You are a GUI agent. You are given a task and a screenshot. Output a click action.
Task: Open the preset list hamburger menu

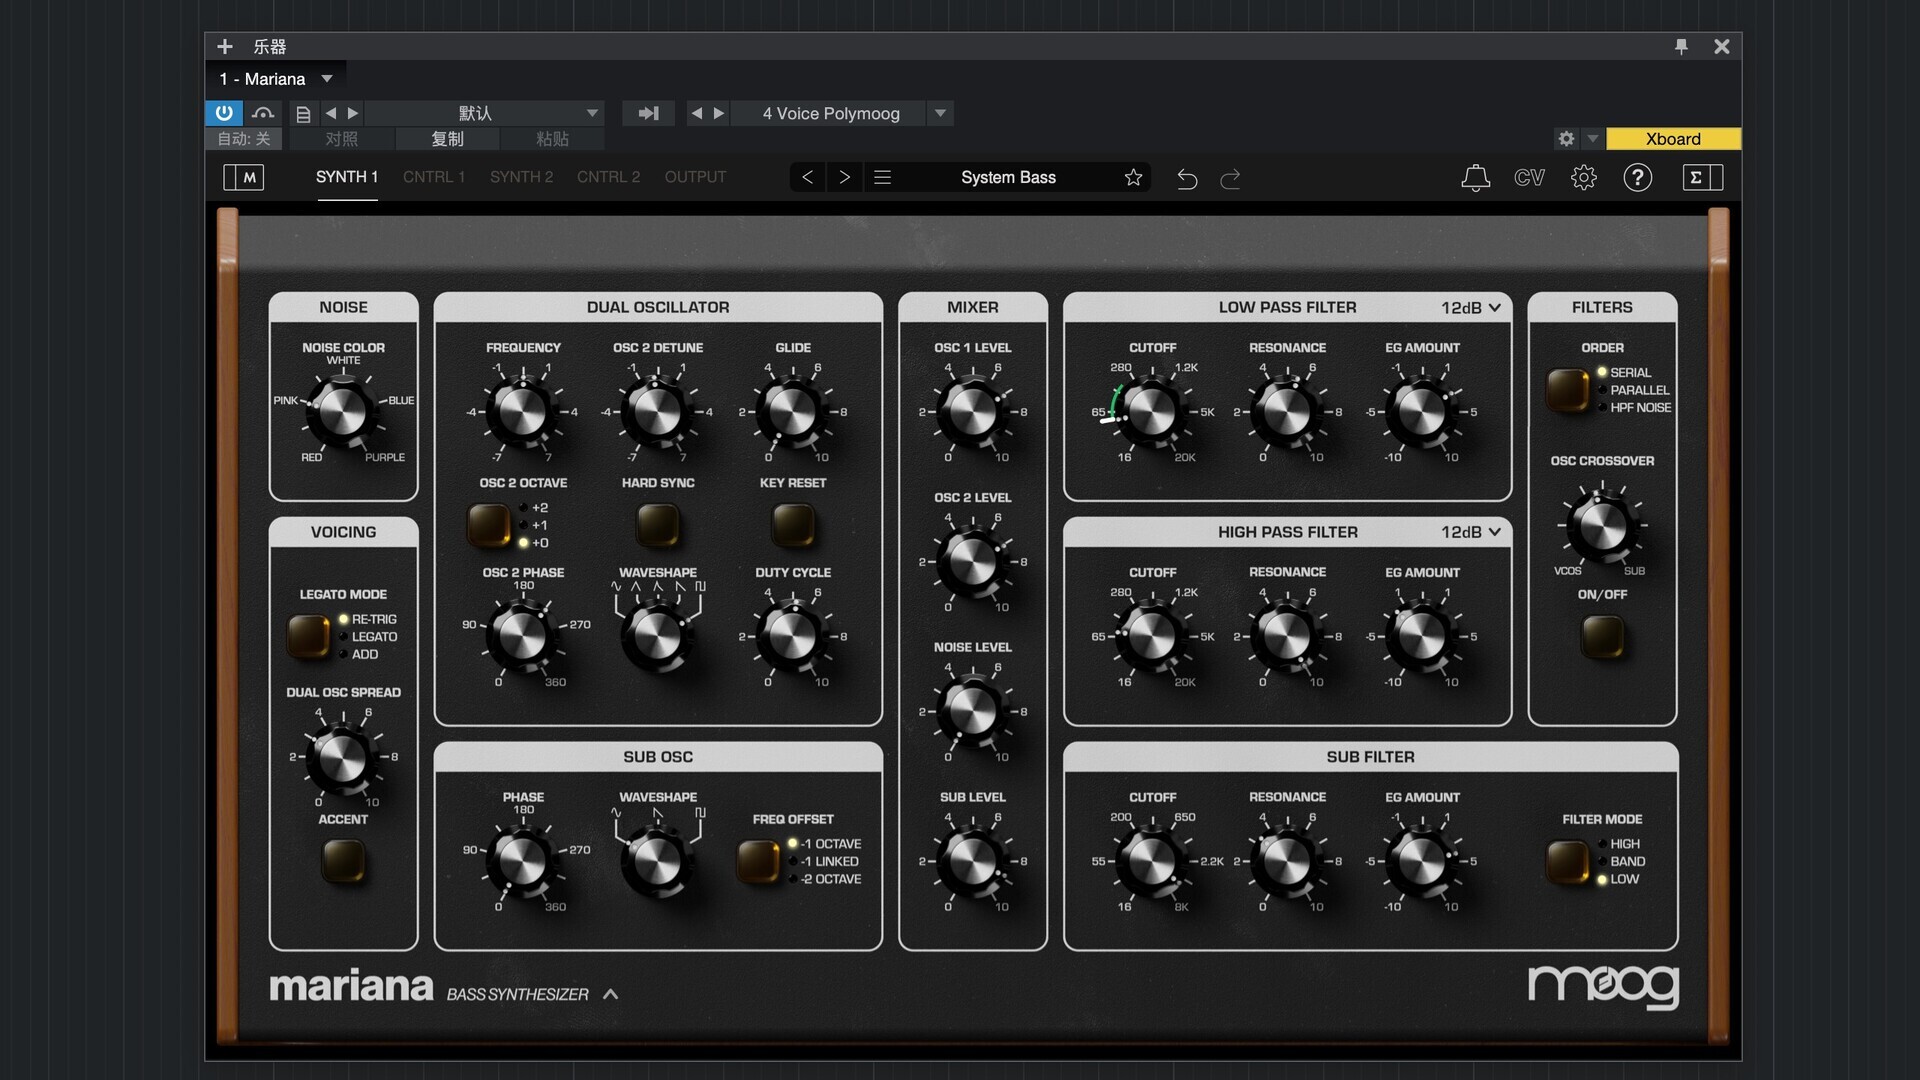coord(882,177)
